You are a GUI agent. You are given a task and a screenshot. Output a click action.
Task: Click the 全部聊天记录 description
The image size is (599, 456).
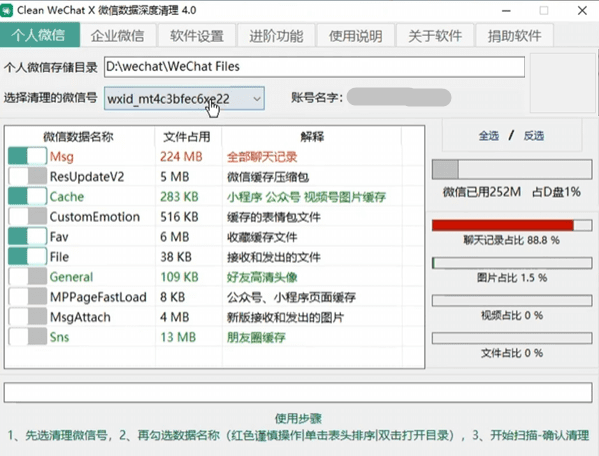262,157
